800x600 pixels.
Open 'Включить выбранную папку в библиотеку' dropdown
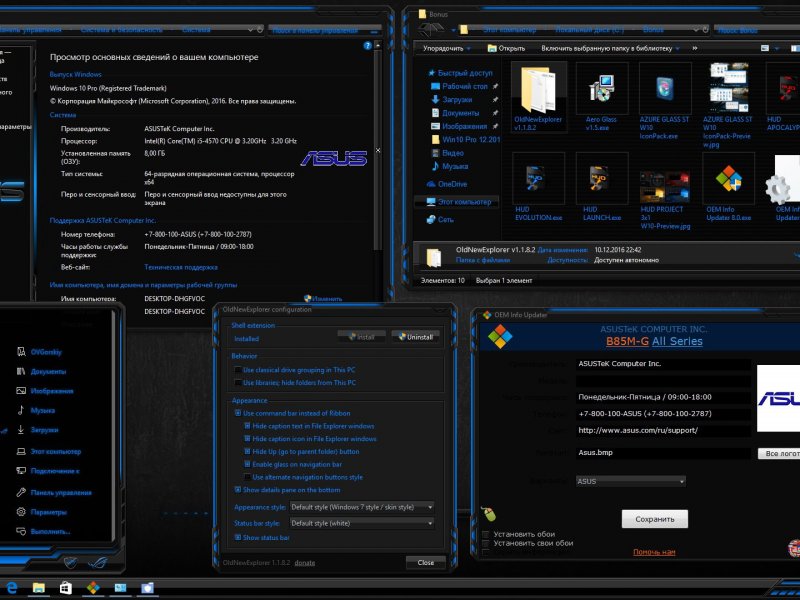[610, 48]
